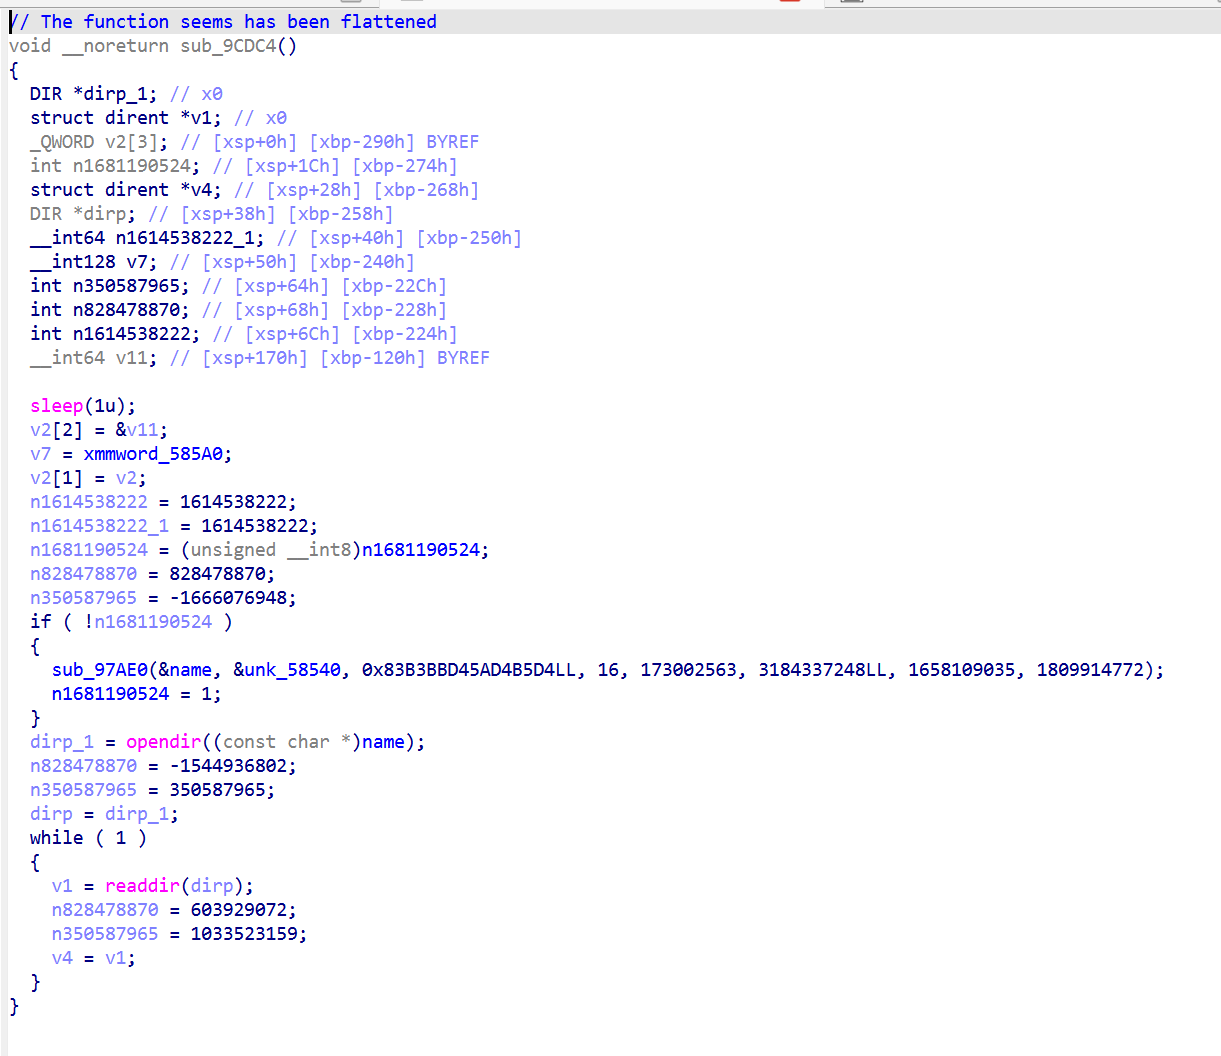1221x1056 pixels.
Task: Click the readdir function call
Action: click(x=142, y=885)
